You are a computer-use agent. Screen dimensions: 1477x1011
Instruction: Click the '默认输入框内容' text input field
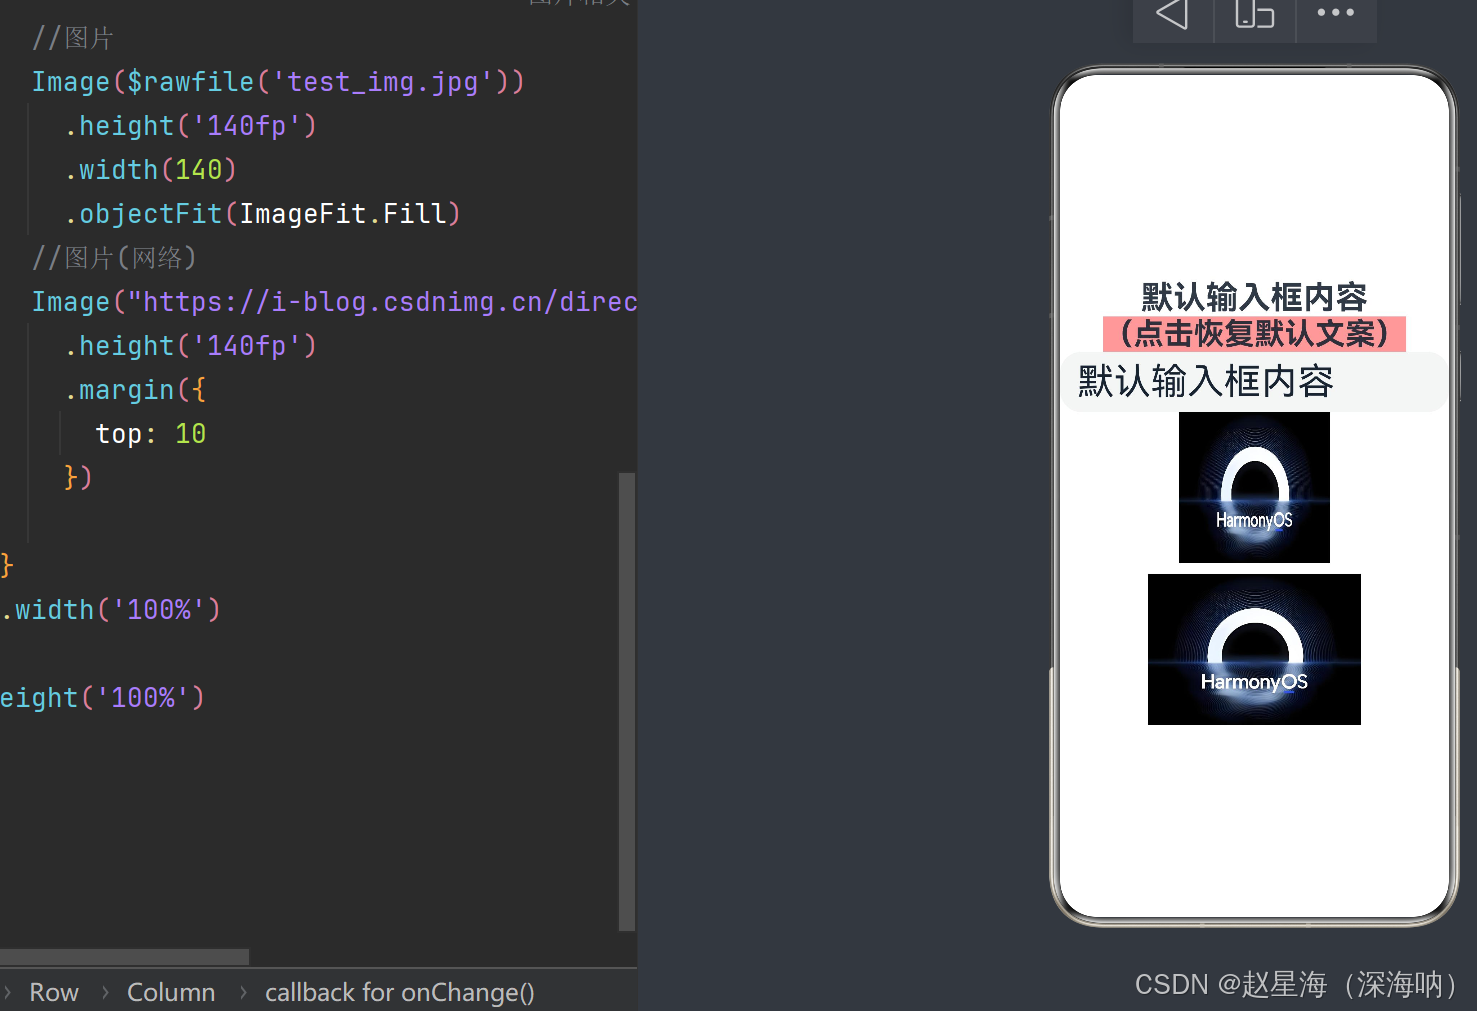point(1254,381)
